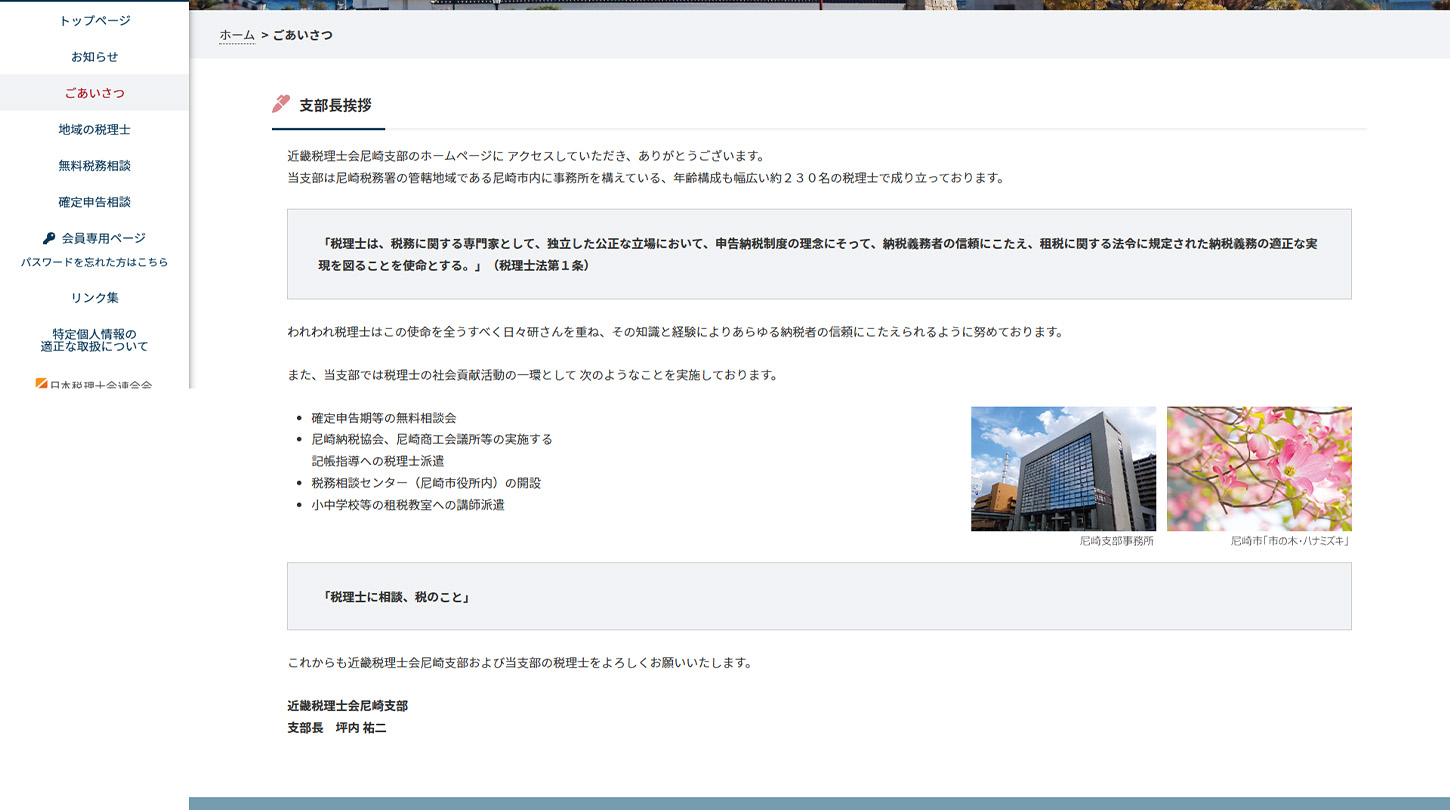Click the 尼崎支部事務所 building photo
This screenshot has height=810, width=1450.
1063,468
